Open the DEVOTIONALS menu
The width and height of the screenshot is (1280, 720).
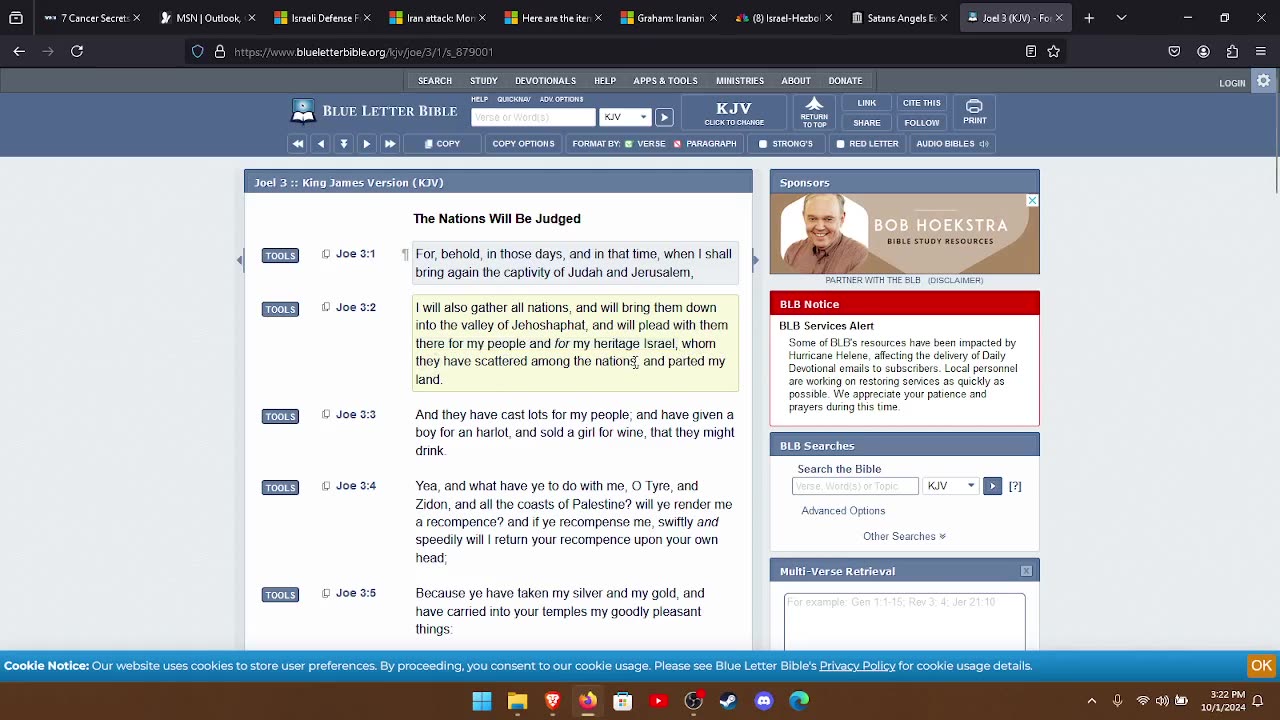coord(545,81)
